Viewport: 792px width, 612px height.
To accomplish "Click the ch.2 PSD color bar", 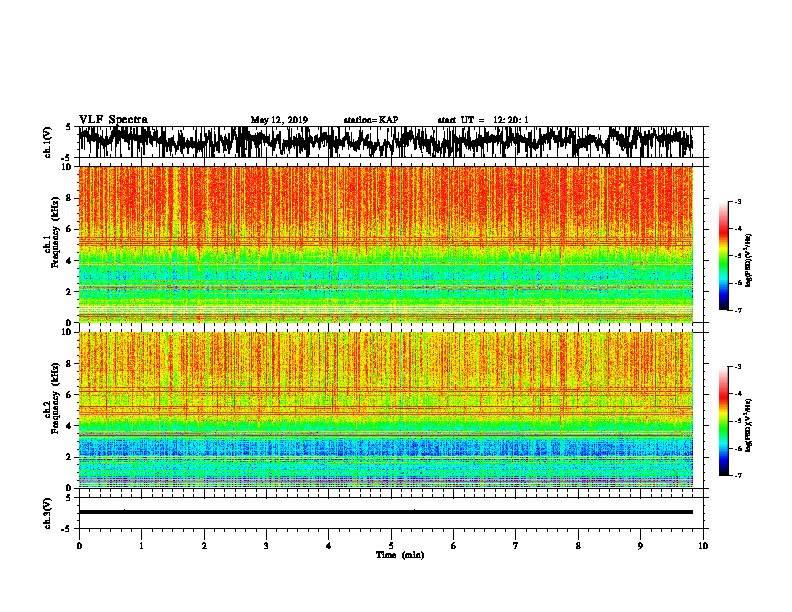I will (724, 421).
